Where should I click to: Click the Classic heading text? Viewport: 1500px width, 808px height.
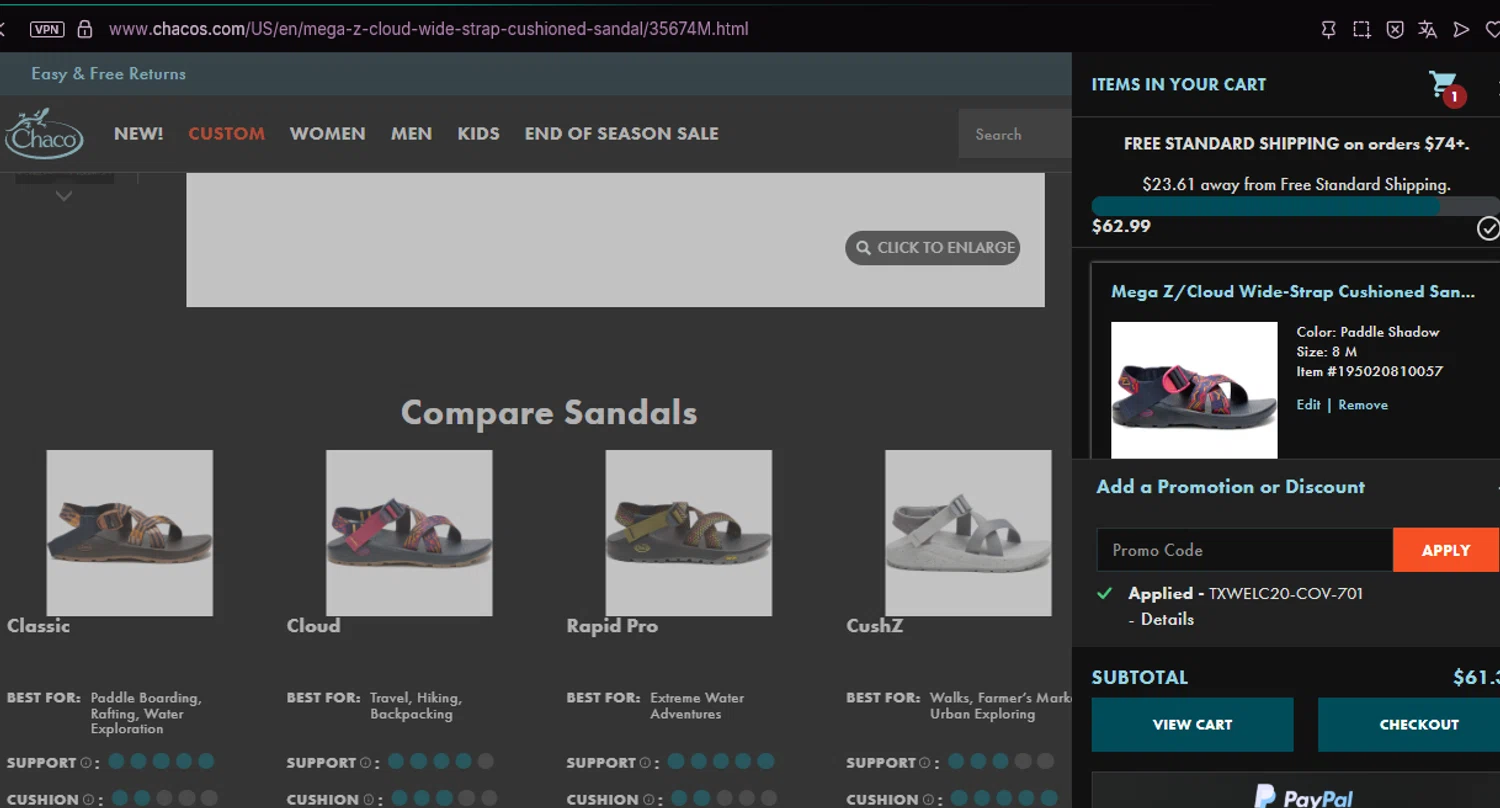tap(38, 626)
